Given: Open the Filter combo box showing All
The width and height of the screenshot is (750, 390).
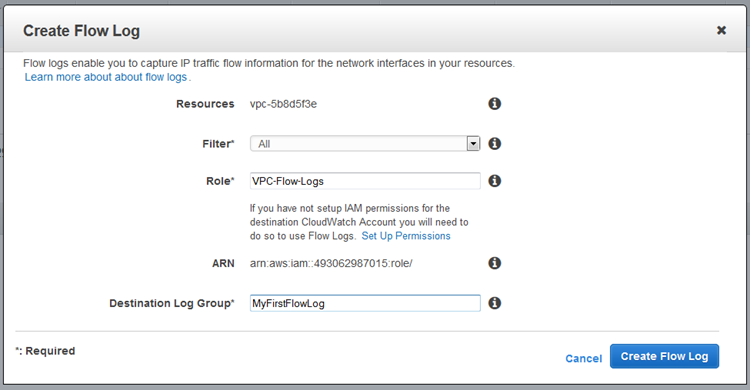Looking at the screenshot, I should click(365, 144).
